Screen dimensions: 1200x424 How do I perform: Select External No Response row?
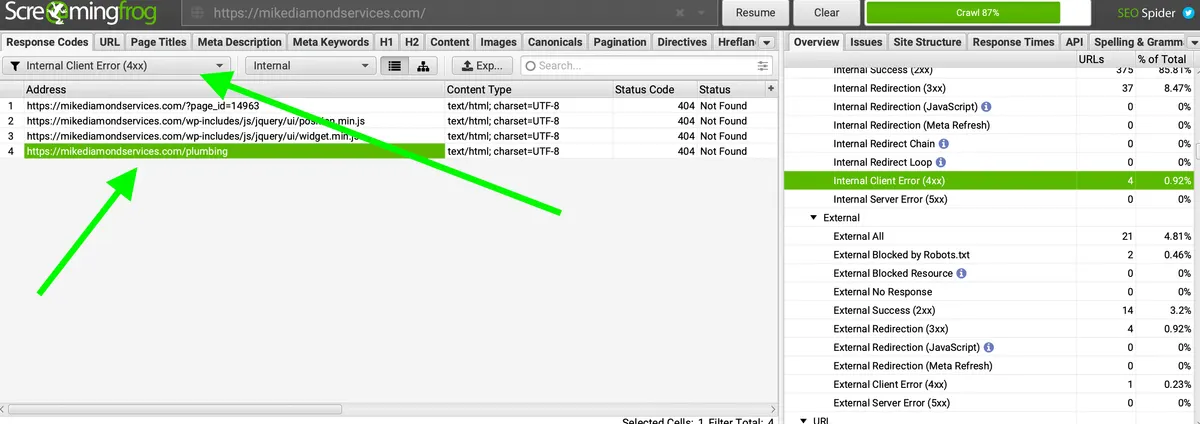coord(989,292)
